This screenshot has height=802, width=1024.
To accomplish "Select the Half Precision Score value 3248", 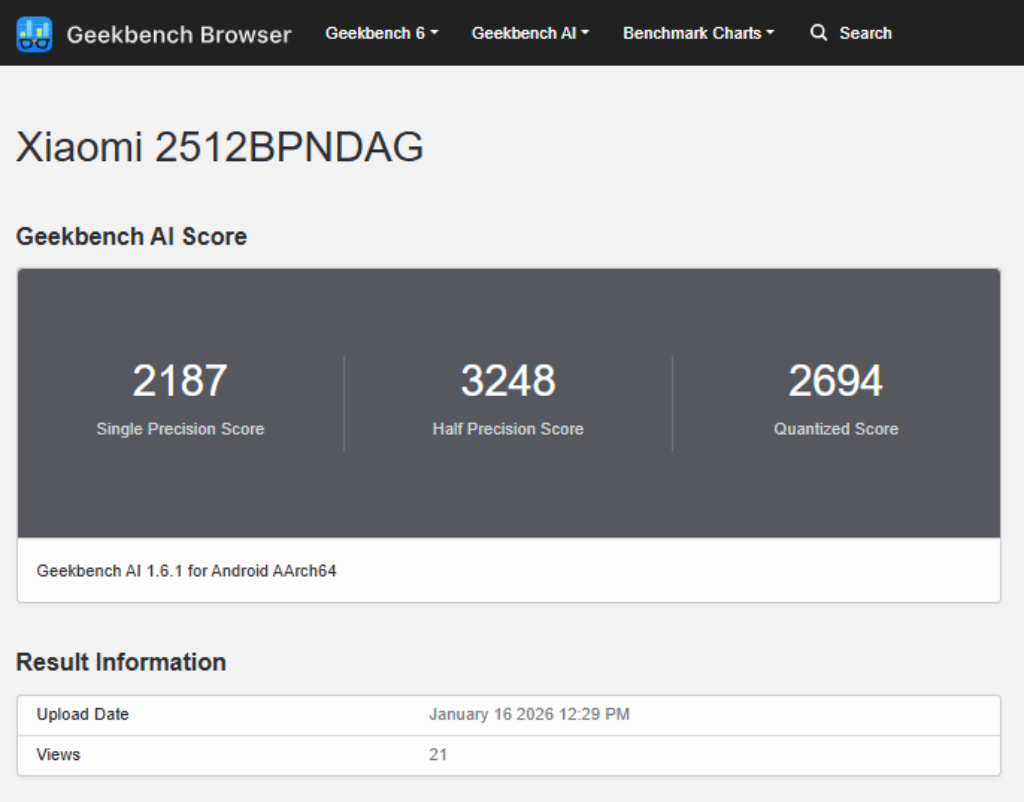I will 509,379.
